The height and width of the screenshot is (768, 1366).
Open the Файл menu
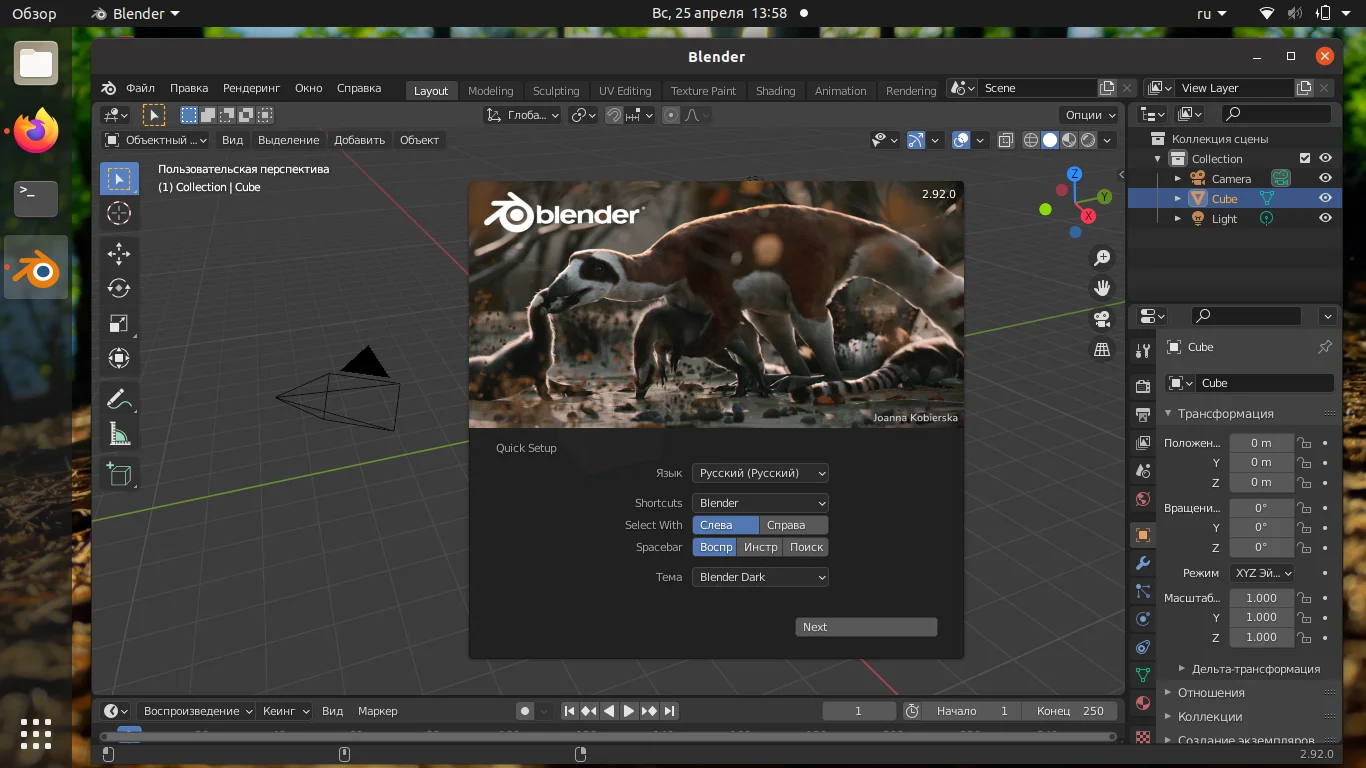(140, 88)
